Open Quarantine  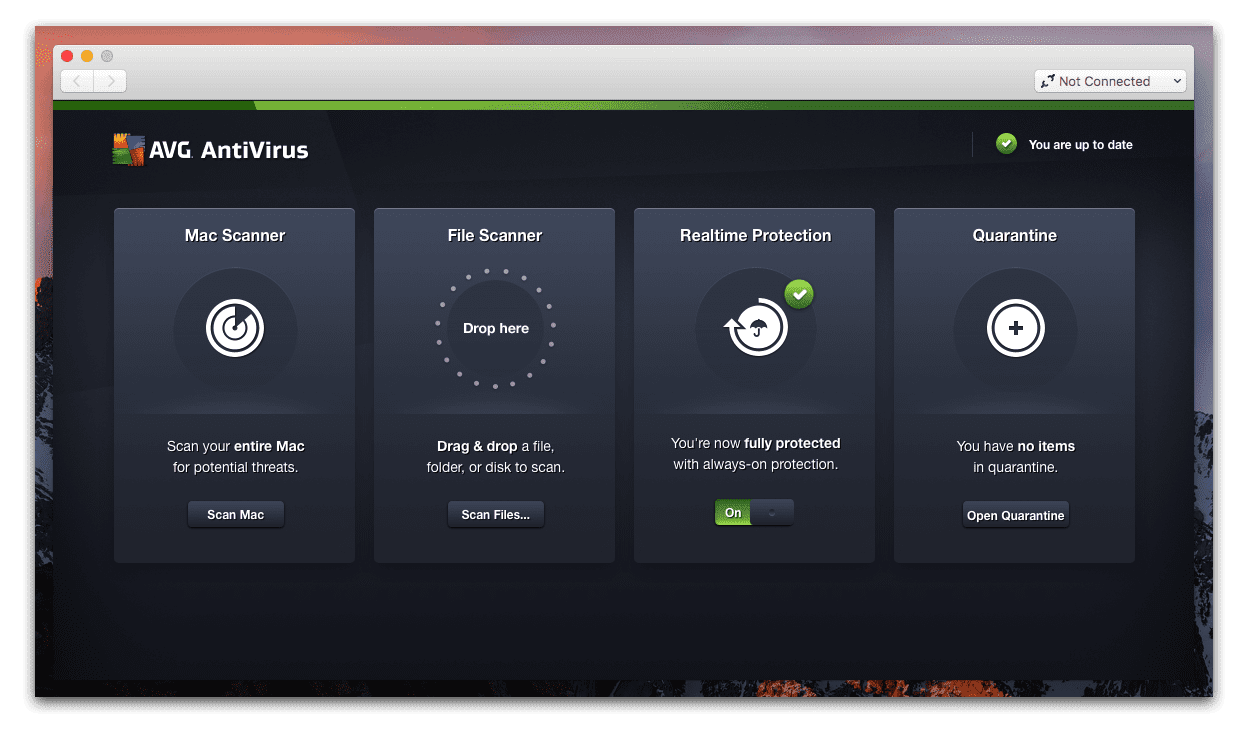(1015, 514)
